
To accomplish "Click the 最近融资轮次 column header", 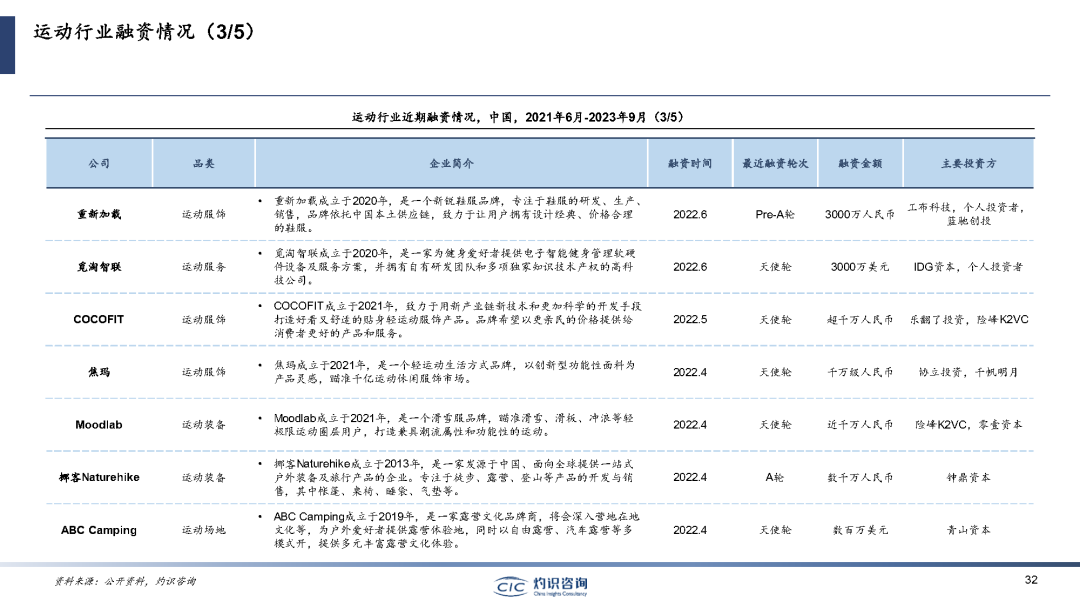I will click(x=775, y=163).
